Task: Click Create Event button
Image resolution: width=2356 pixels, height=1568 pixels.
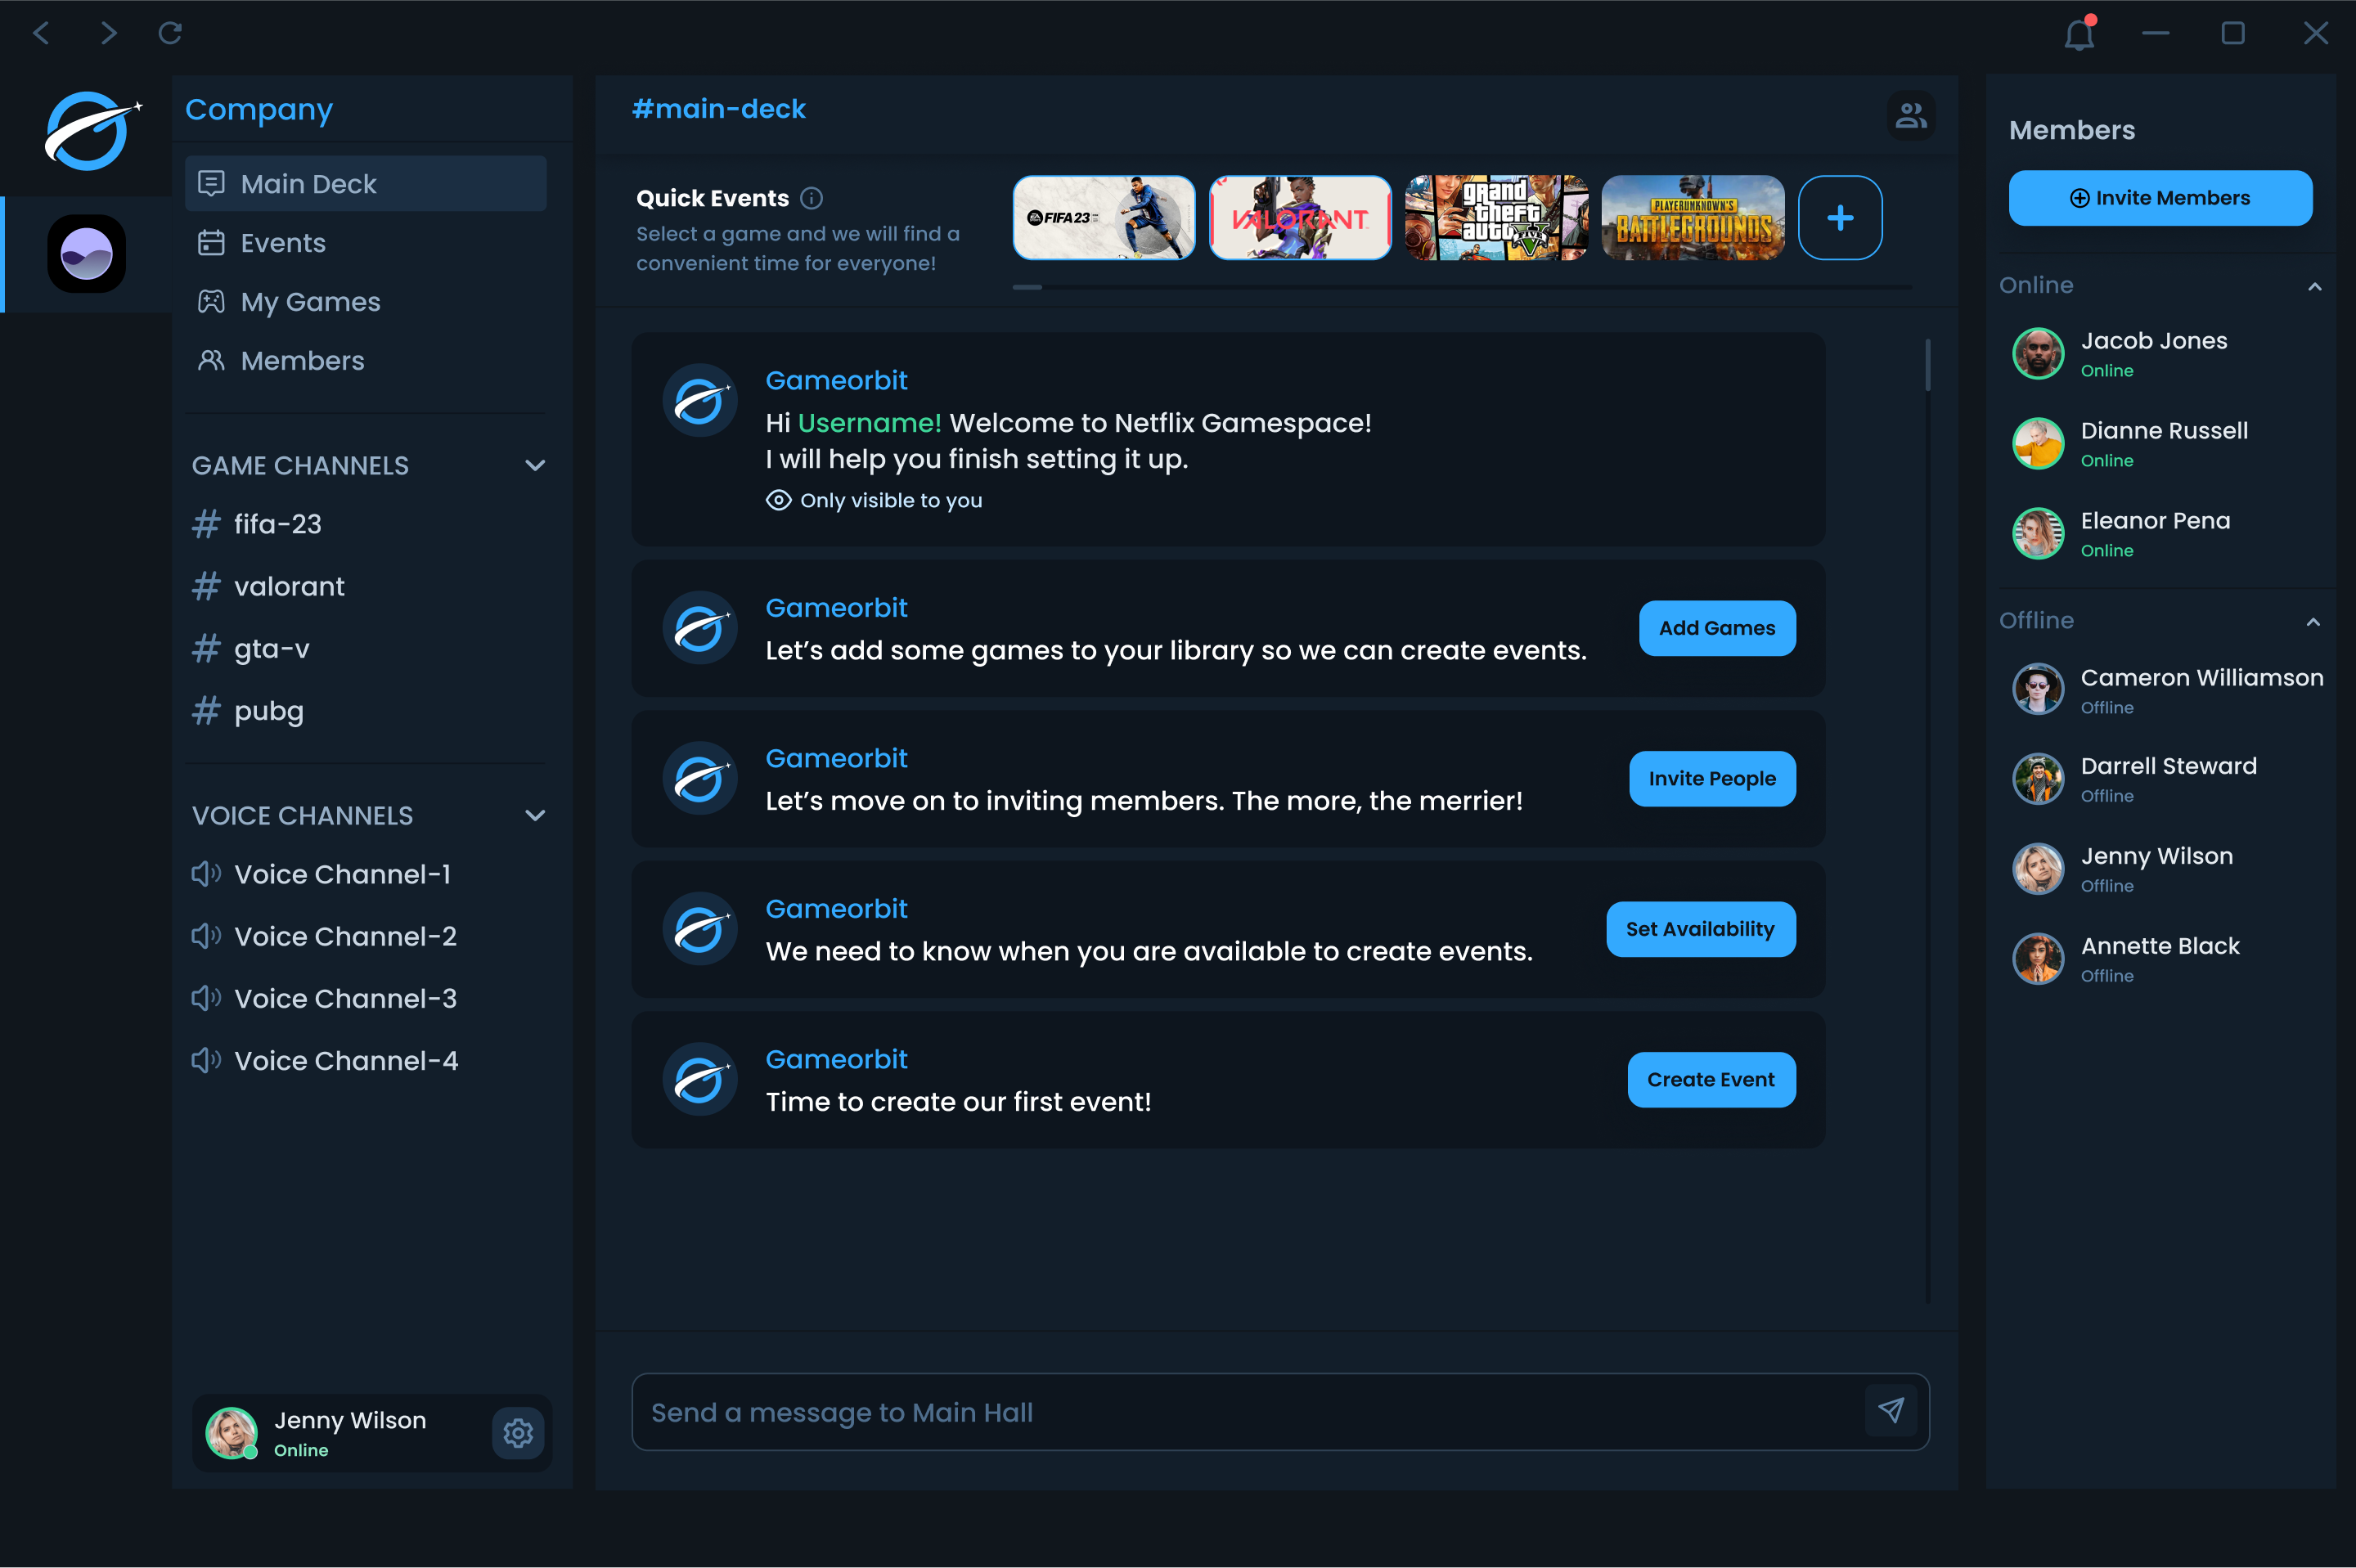Action: [x=1711, y=1080]
